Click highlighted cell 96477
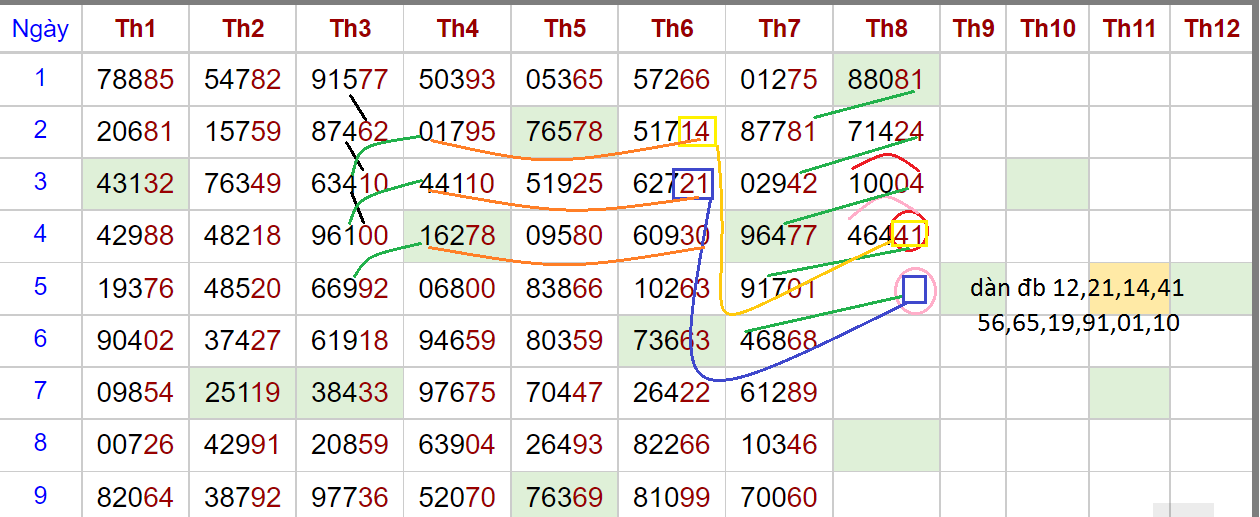The height and width of the screenshot is (517, 1260). (x=779, y=236)
